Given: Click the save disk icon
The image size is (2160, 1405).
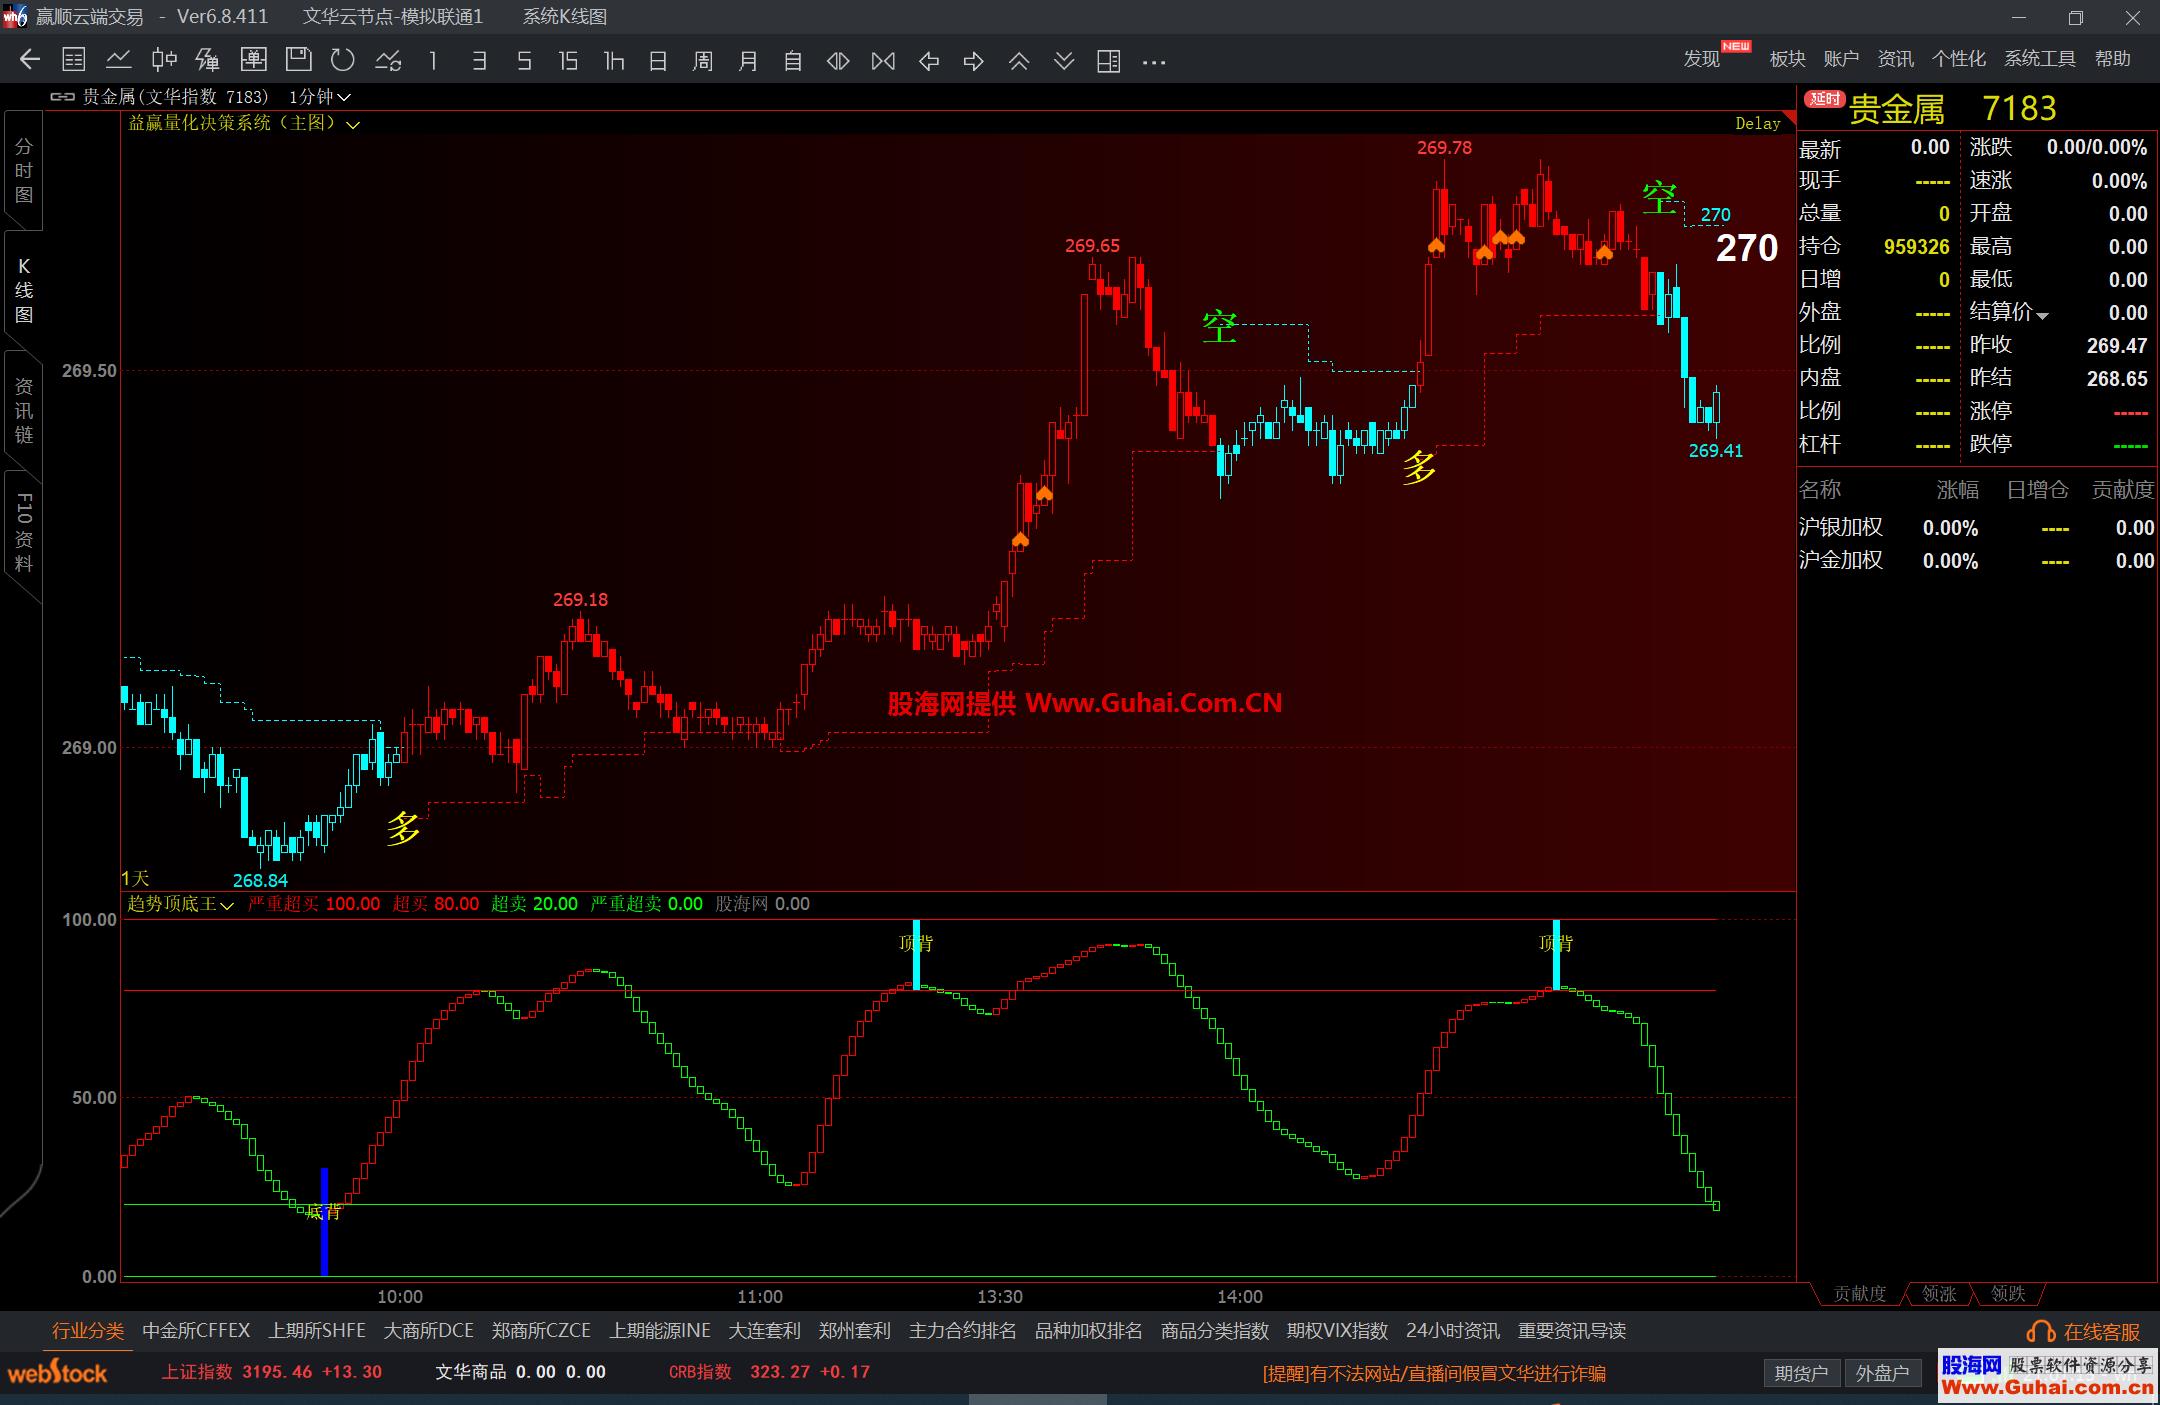Looking at the screenshot, I should click(x=298, y=61).
